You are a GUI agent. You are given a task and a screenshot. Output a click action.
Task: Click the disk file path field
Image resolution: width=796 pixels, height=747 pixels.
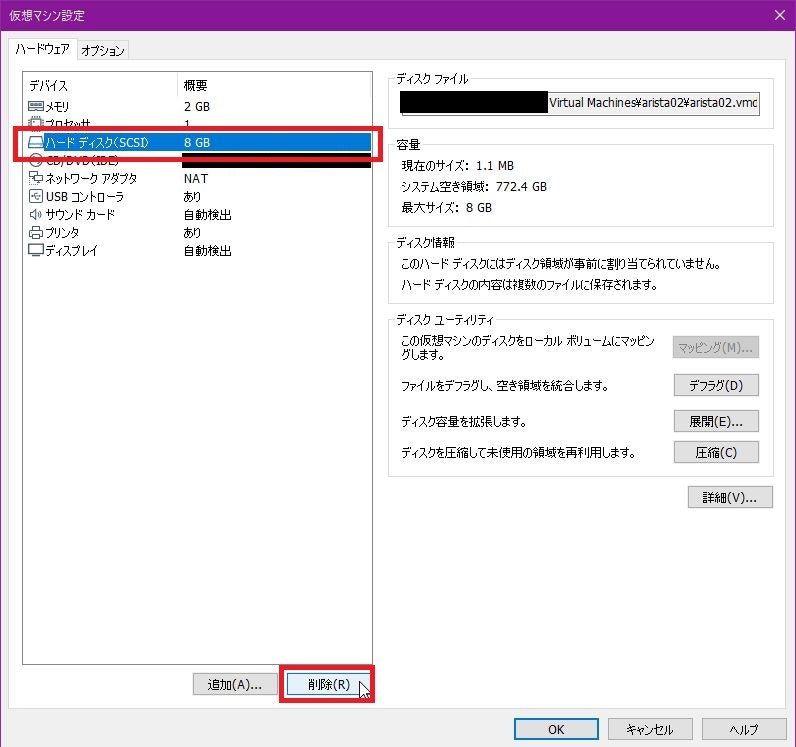pyautogui.click(x=579, y=103)
